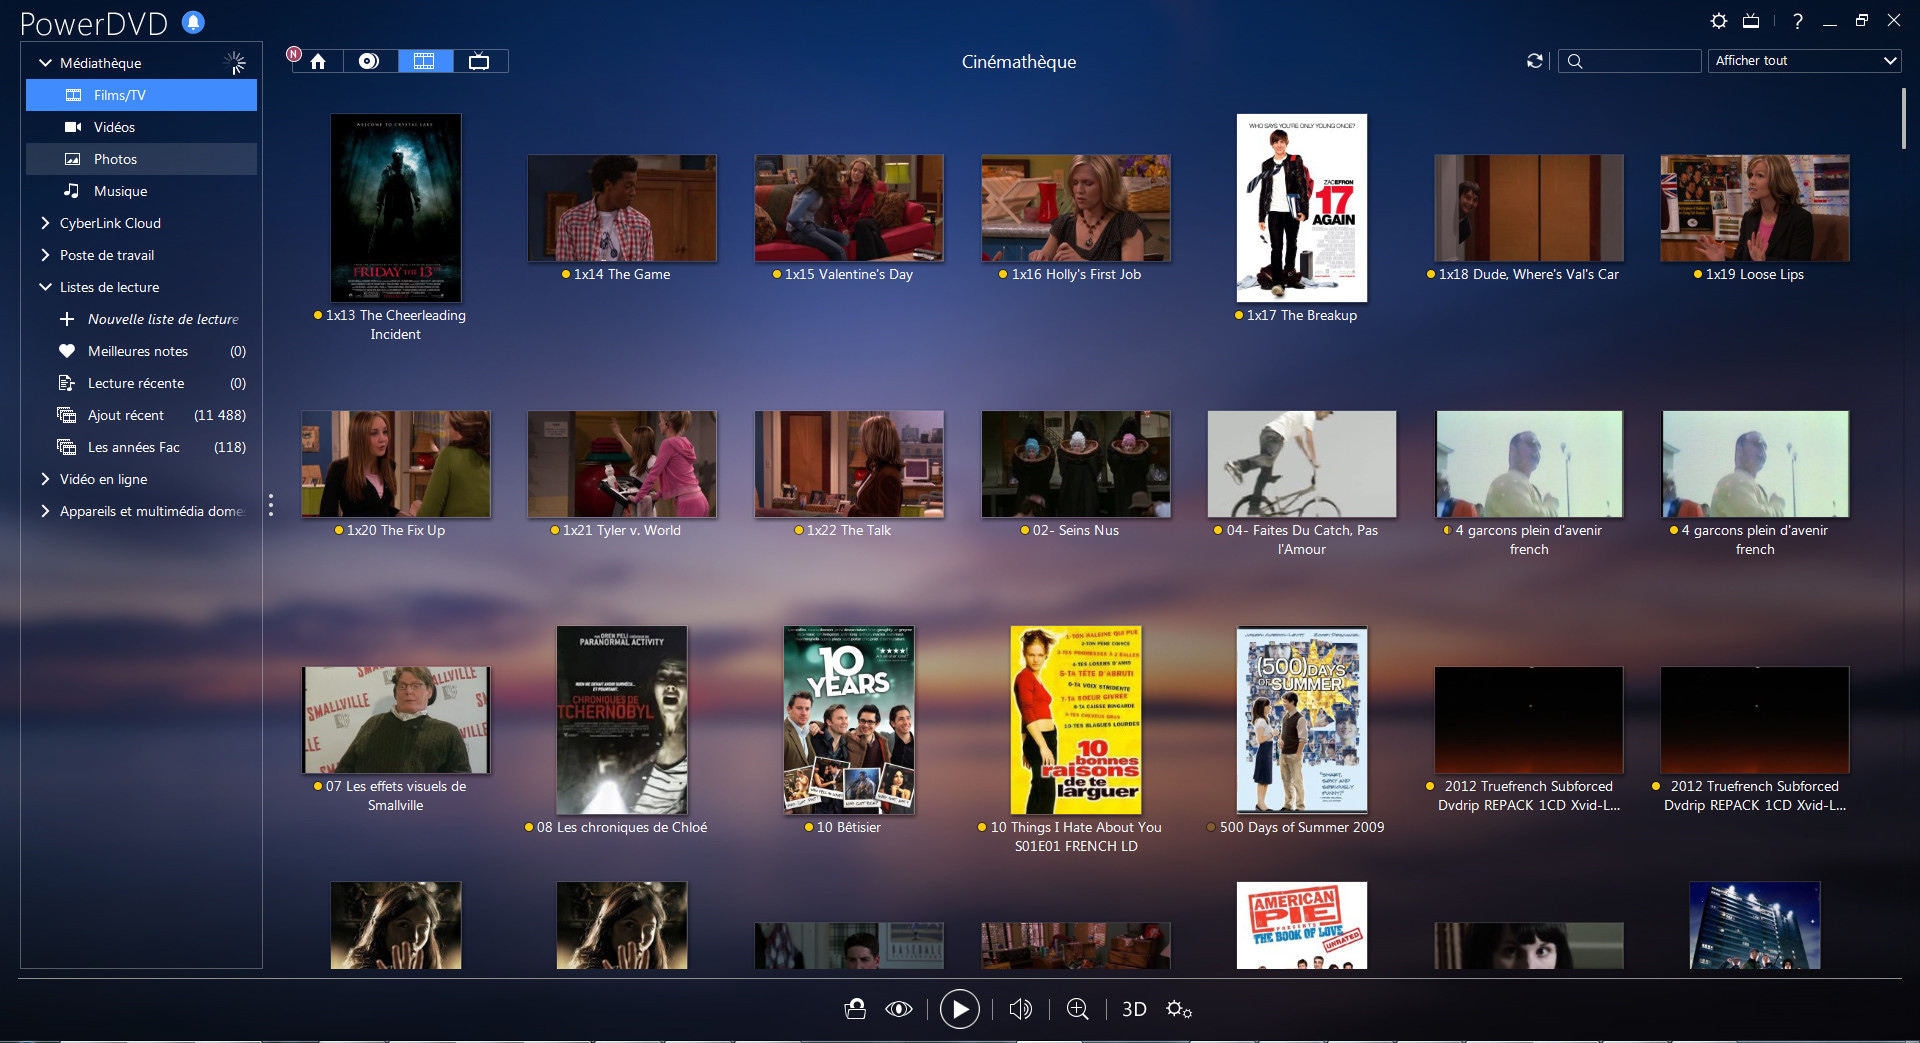1920x1043 pixels.
Task: Open Vidéos in the sidebar
Action: (141, 127)
